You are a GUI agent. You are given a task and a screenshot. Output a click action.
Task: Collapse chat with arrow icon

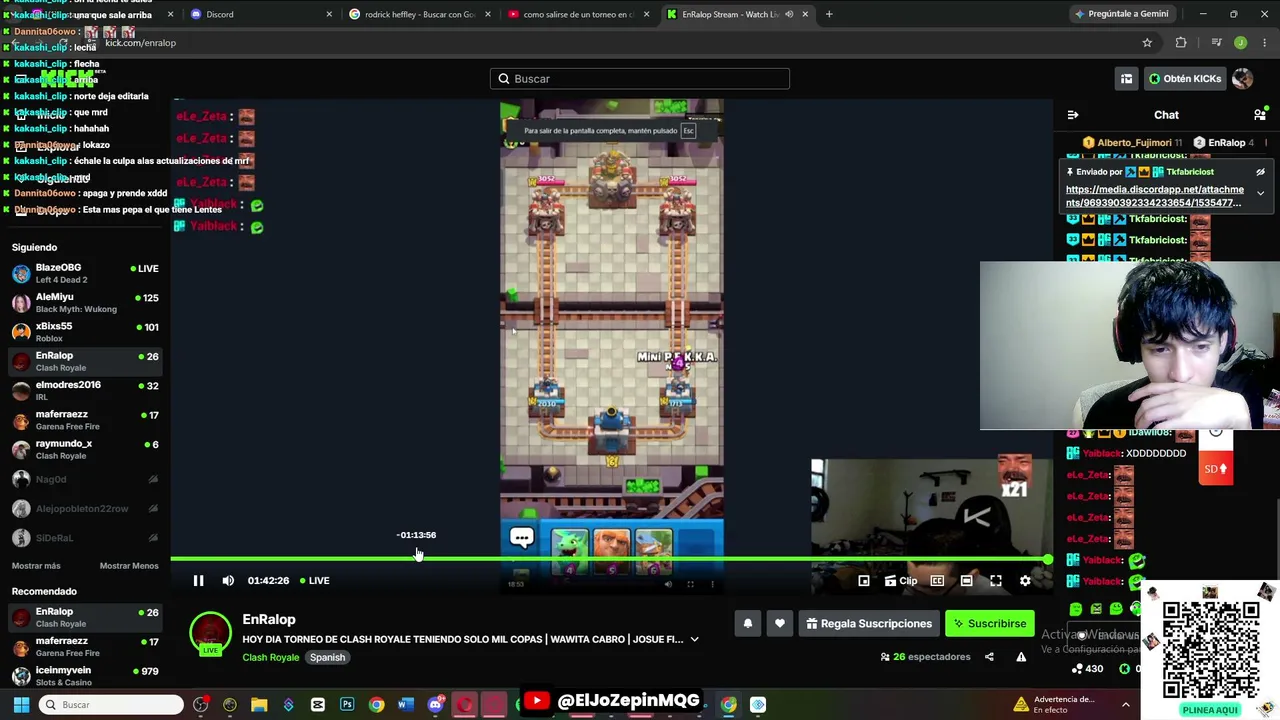(1073, 115)
